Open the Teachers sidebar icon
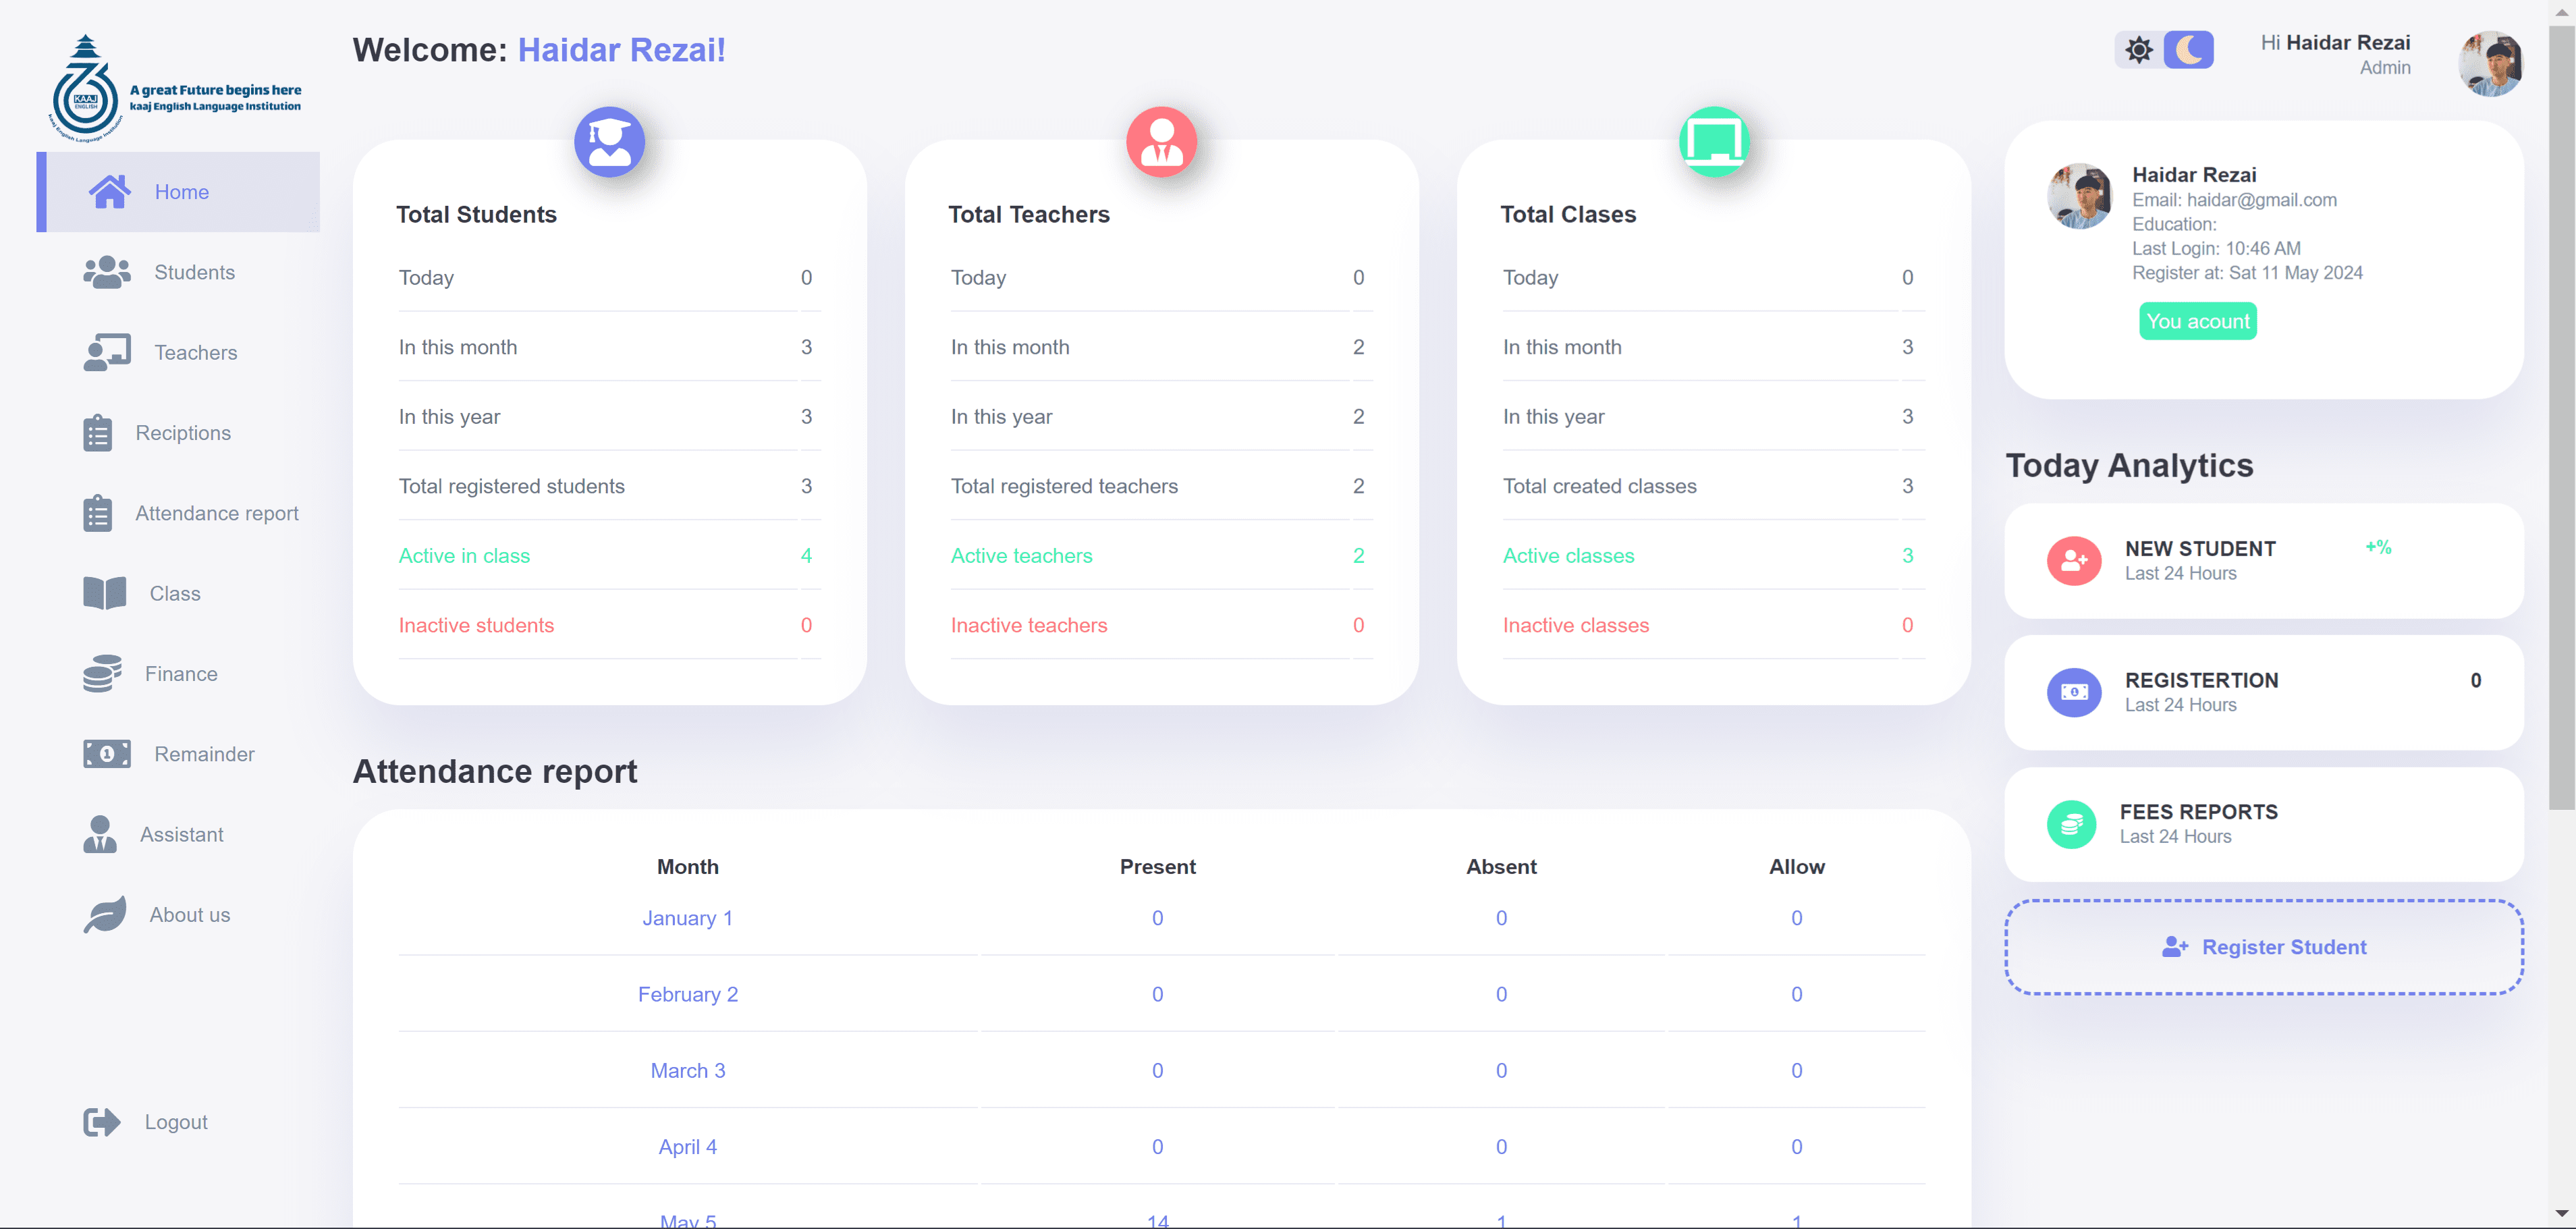Image resolution: width=2576 pixels, height=1229 pixels. (107, 352)
